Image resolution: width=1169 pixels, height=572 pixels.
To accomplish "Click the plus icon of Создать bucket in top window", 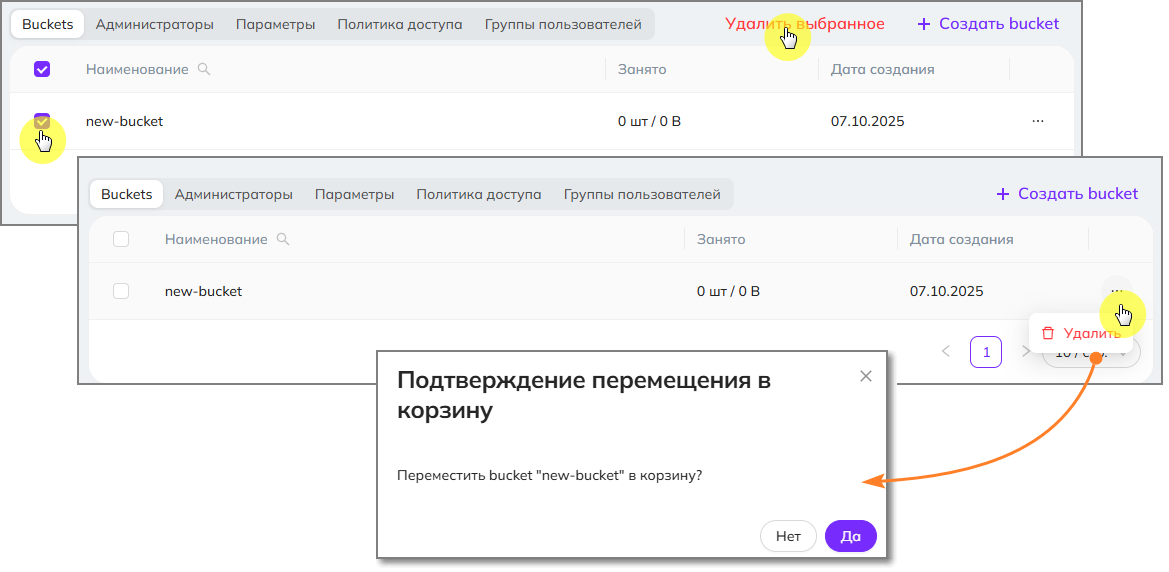I will tap(924, 24).
